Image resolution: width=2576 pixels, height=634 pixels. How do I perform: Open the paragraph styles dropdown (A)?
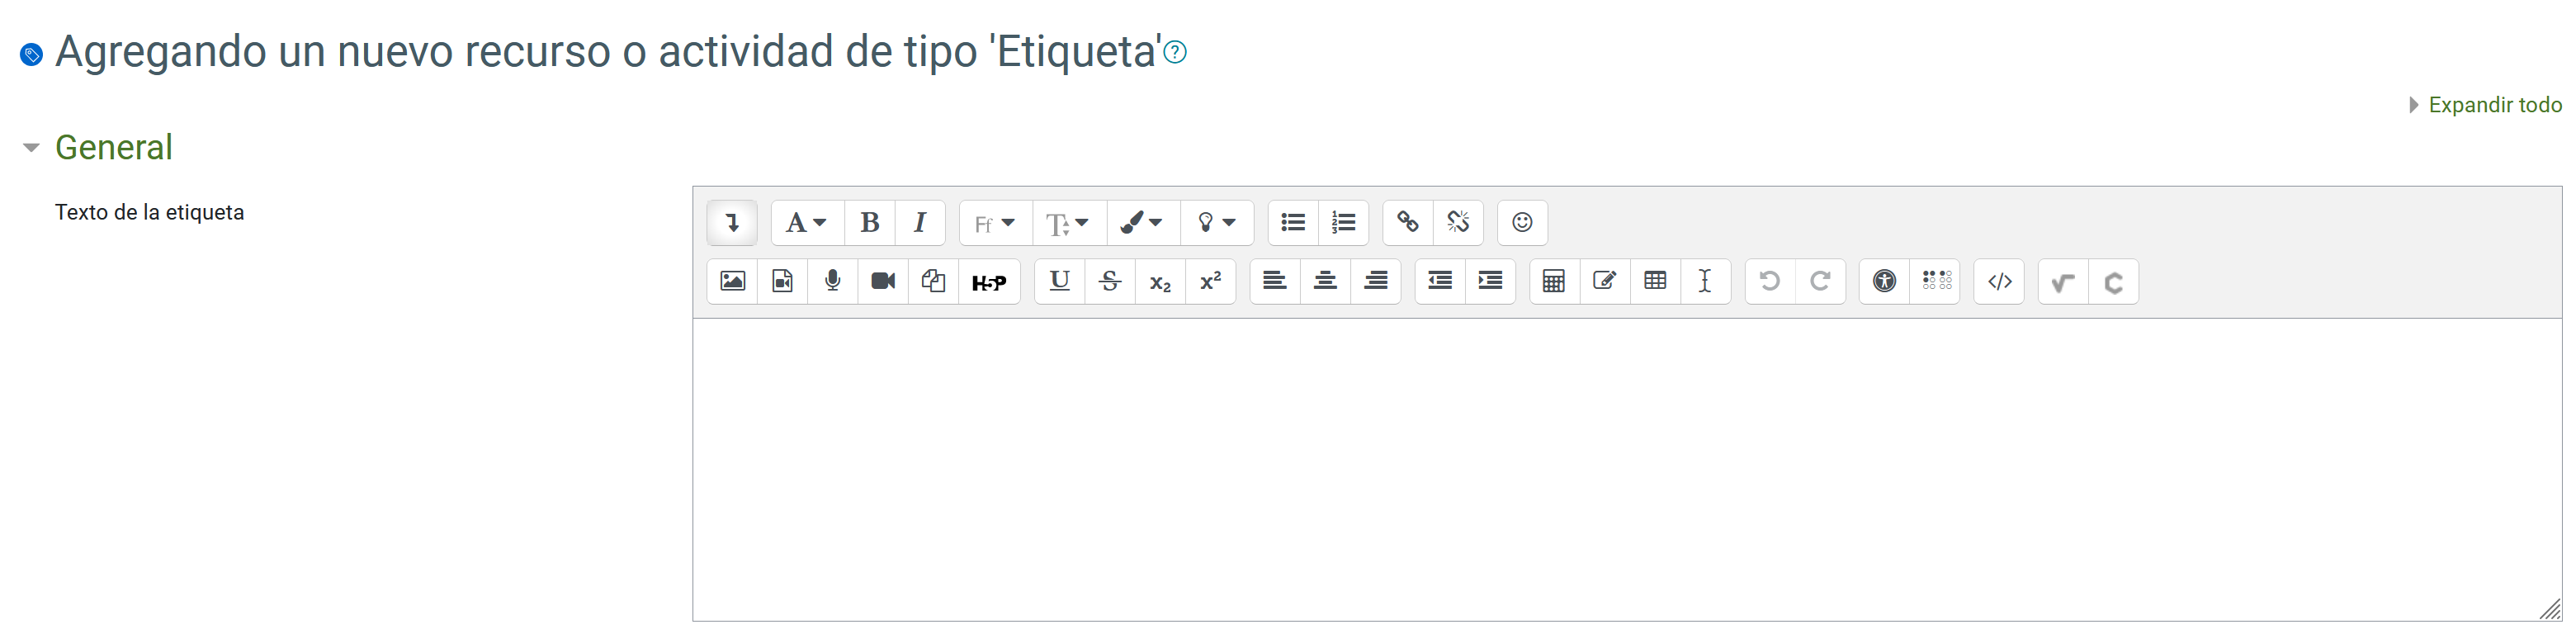806,222
